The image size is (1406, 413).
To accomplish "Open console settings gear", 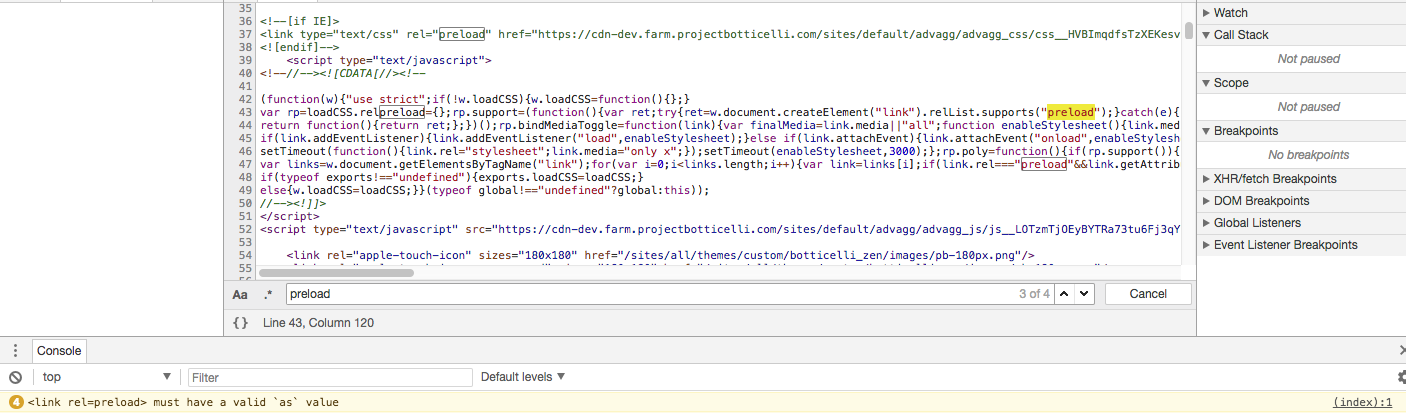I will pyautogui.click(x=1401, y=377).
